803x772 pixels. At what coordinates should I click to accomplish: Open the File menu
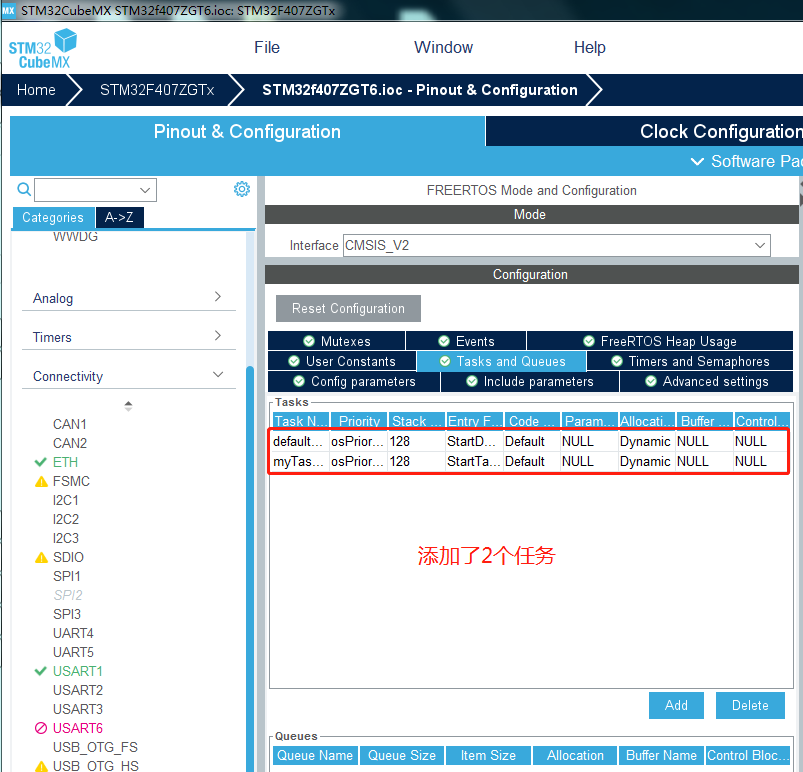pyautogui.click(x=267, y=47)
